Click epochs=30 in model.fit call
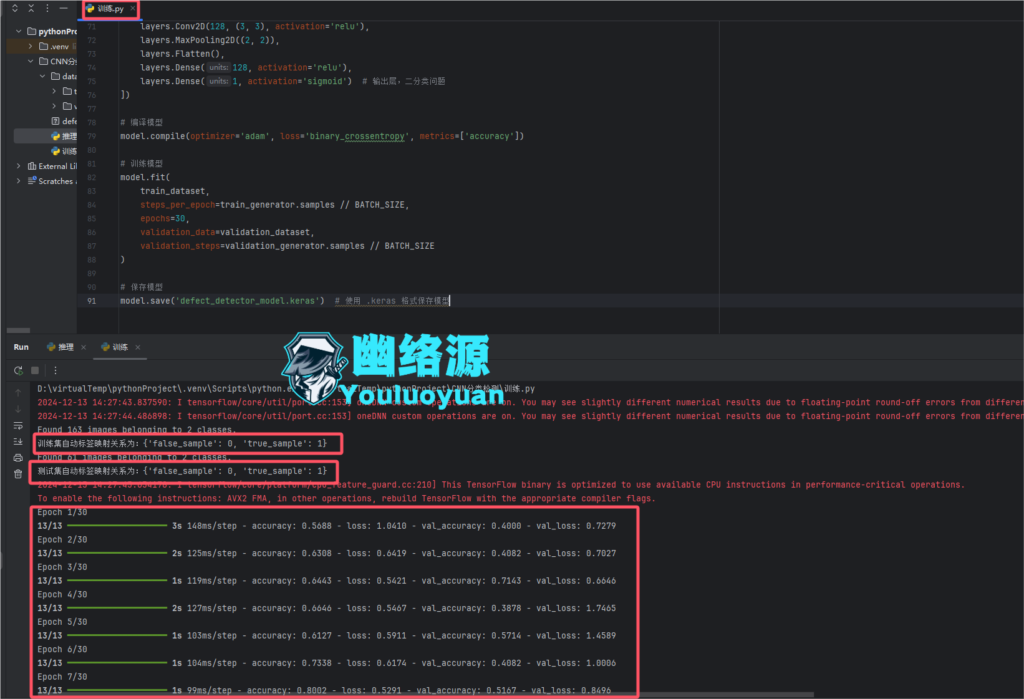 [x=163, y=219]
